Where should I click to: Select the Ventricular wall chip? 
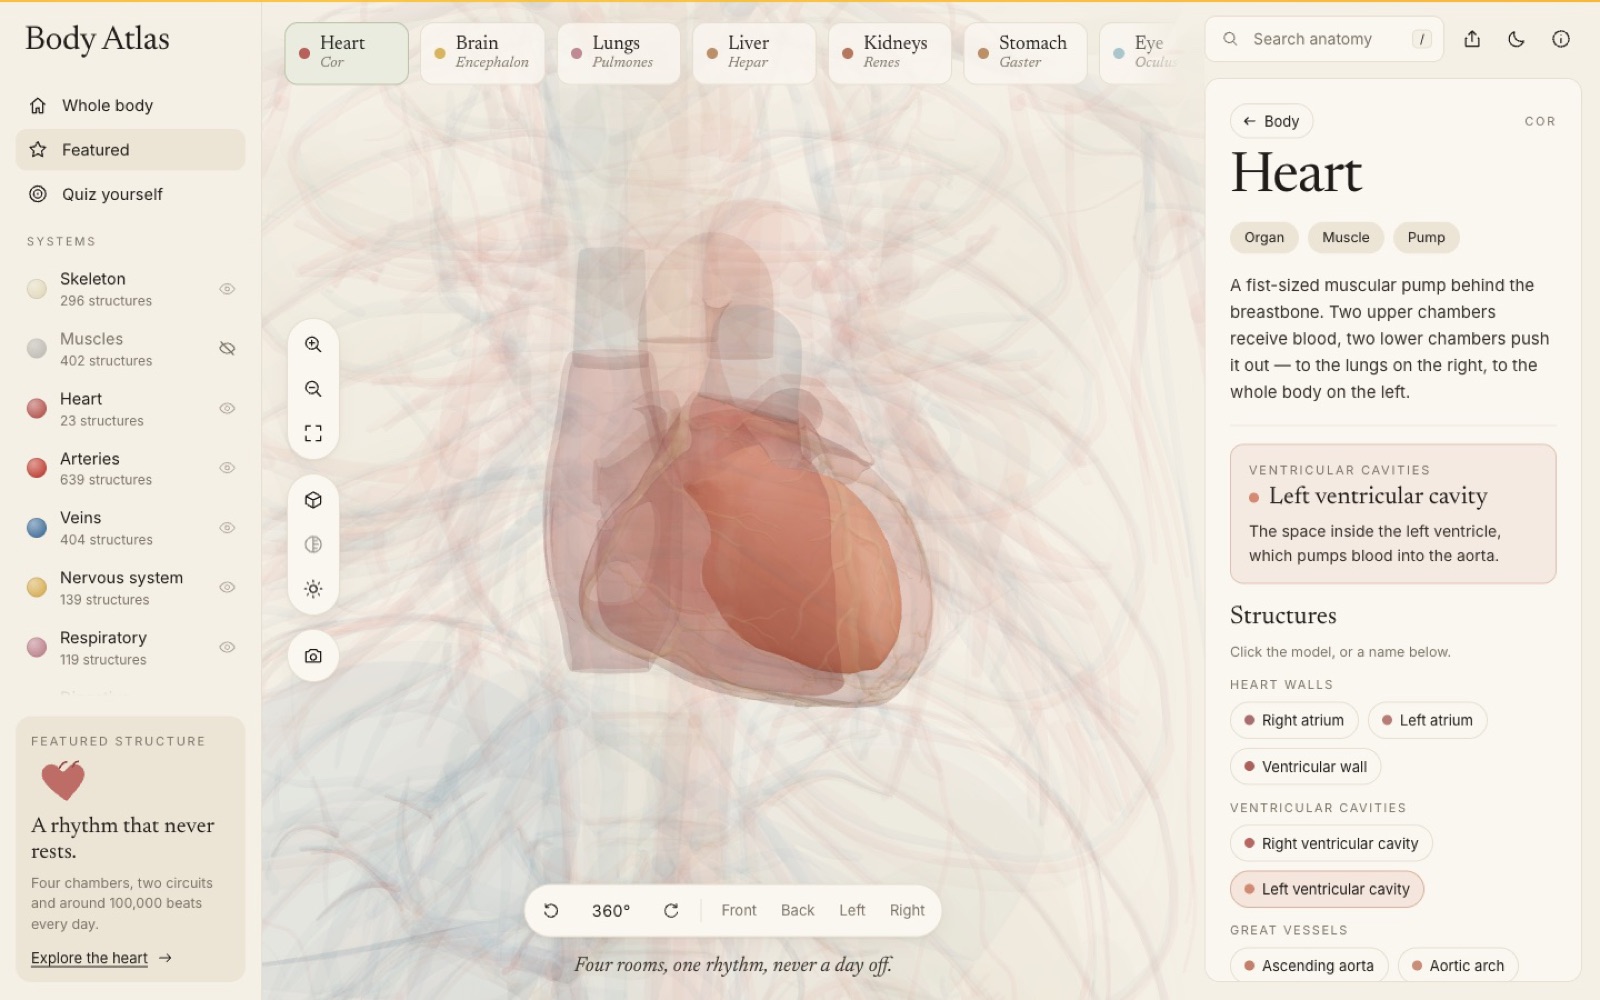(x=1305, y=767)
